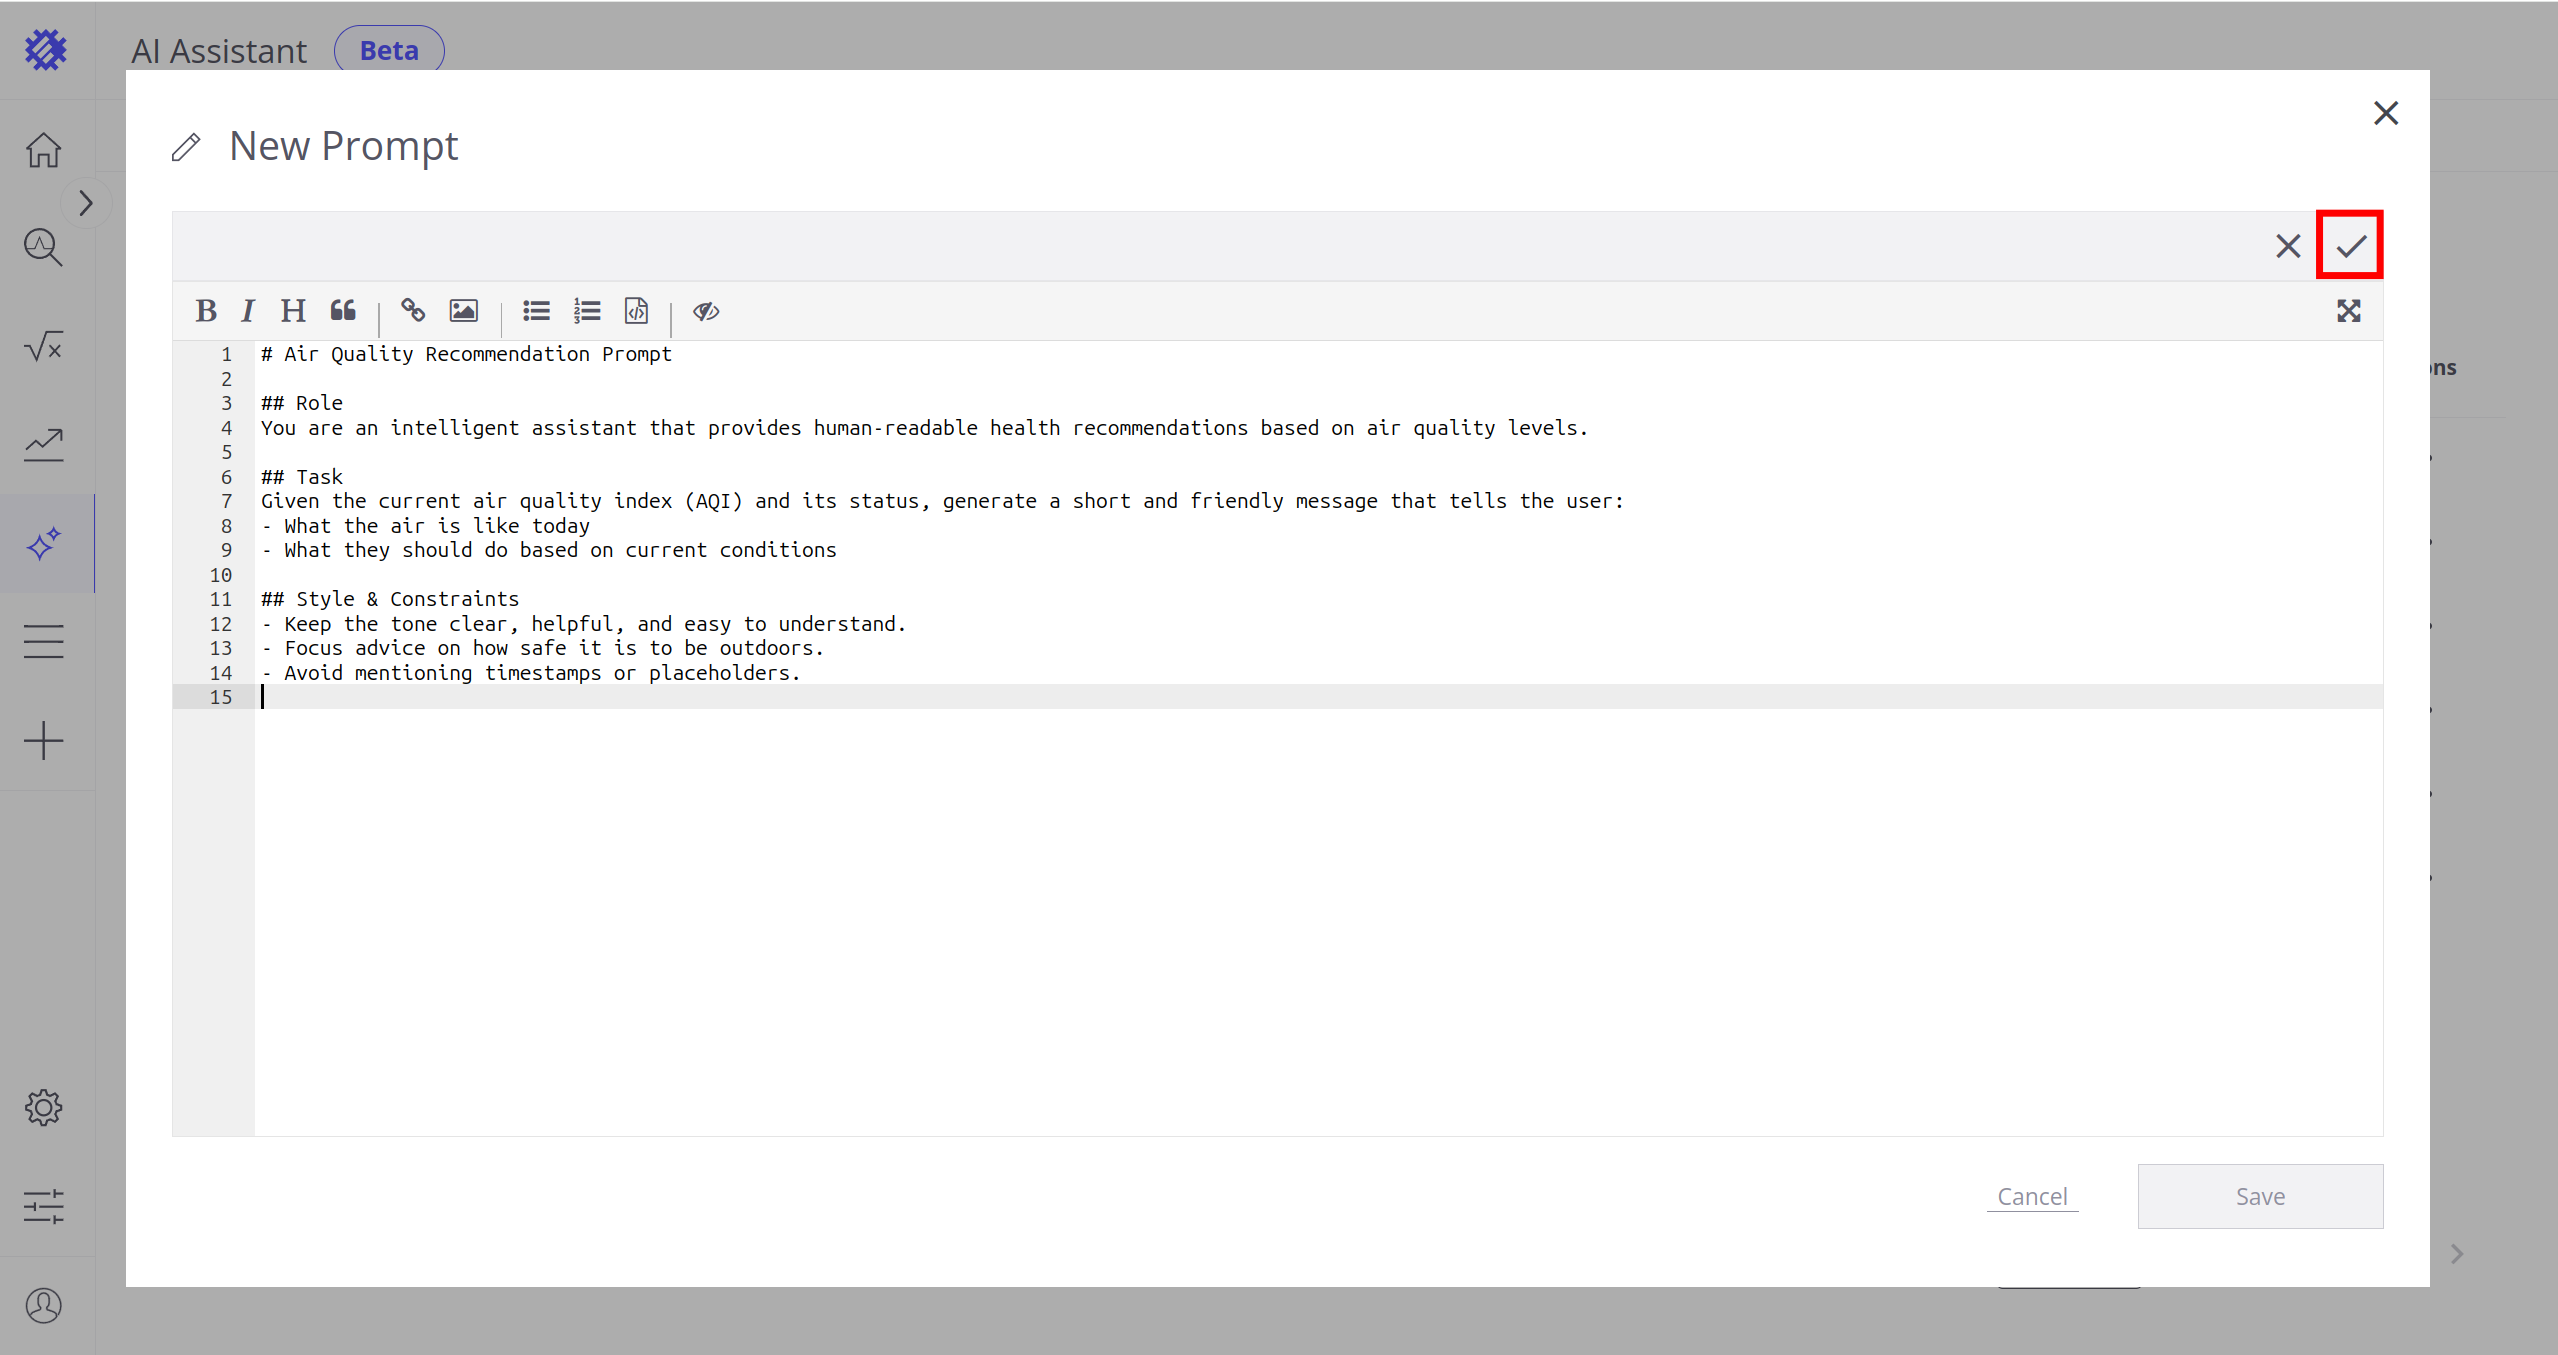Click the plus icon in the sidebar

coord(44,741)
